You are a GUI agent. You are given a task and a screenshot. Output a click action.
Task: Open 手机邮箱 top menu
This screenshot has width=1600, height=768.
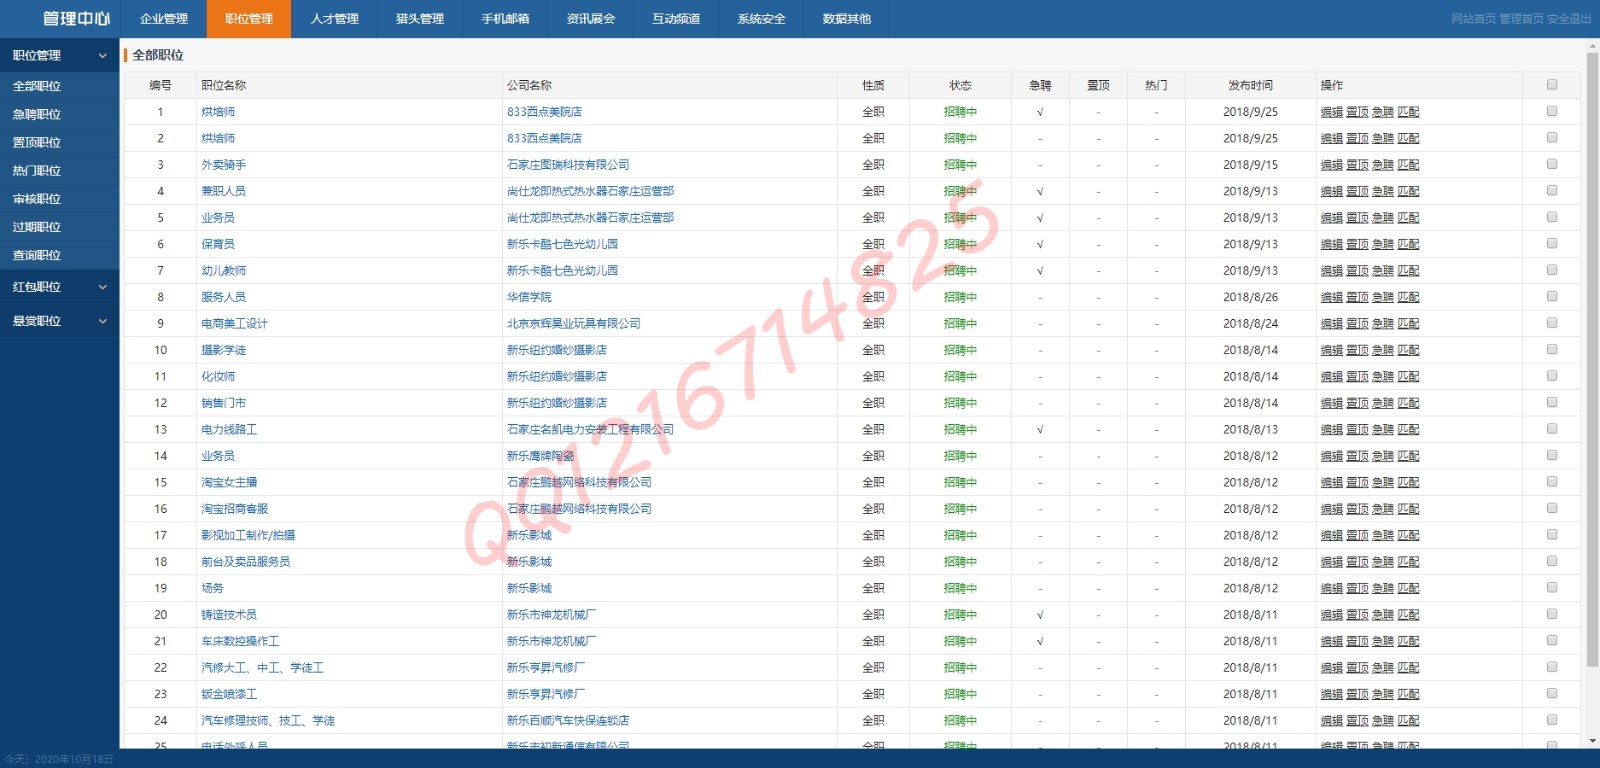pyautogui.click(x=505, y=19)
